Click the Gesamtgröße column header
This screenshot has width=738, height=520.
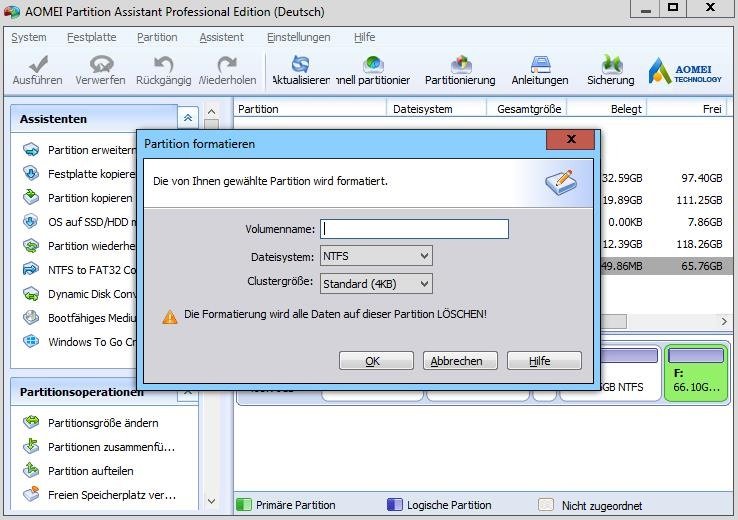pos(526,109)
